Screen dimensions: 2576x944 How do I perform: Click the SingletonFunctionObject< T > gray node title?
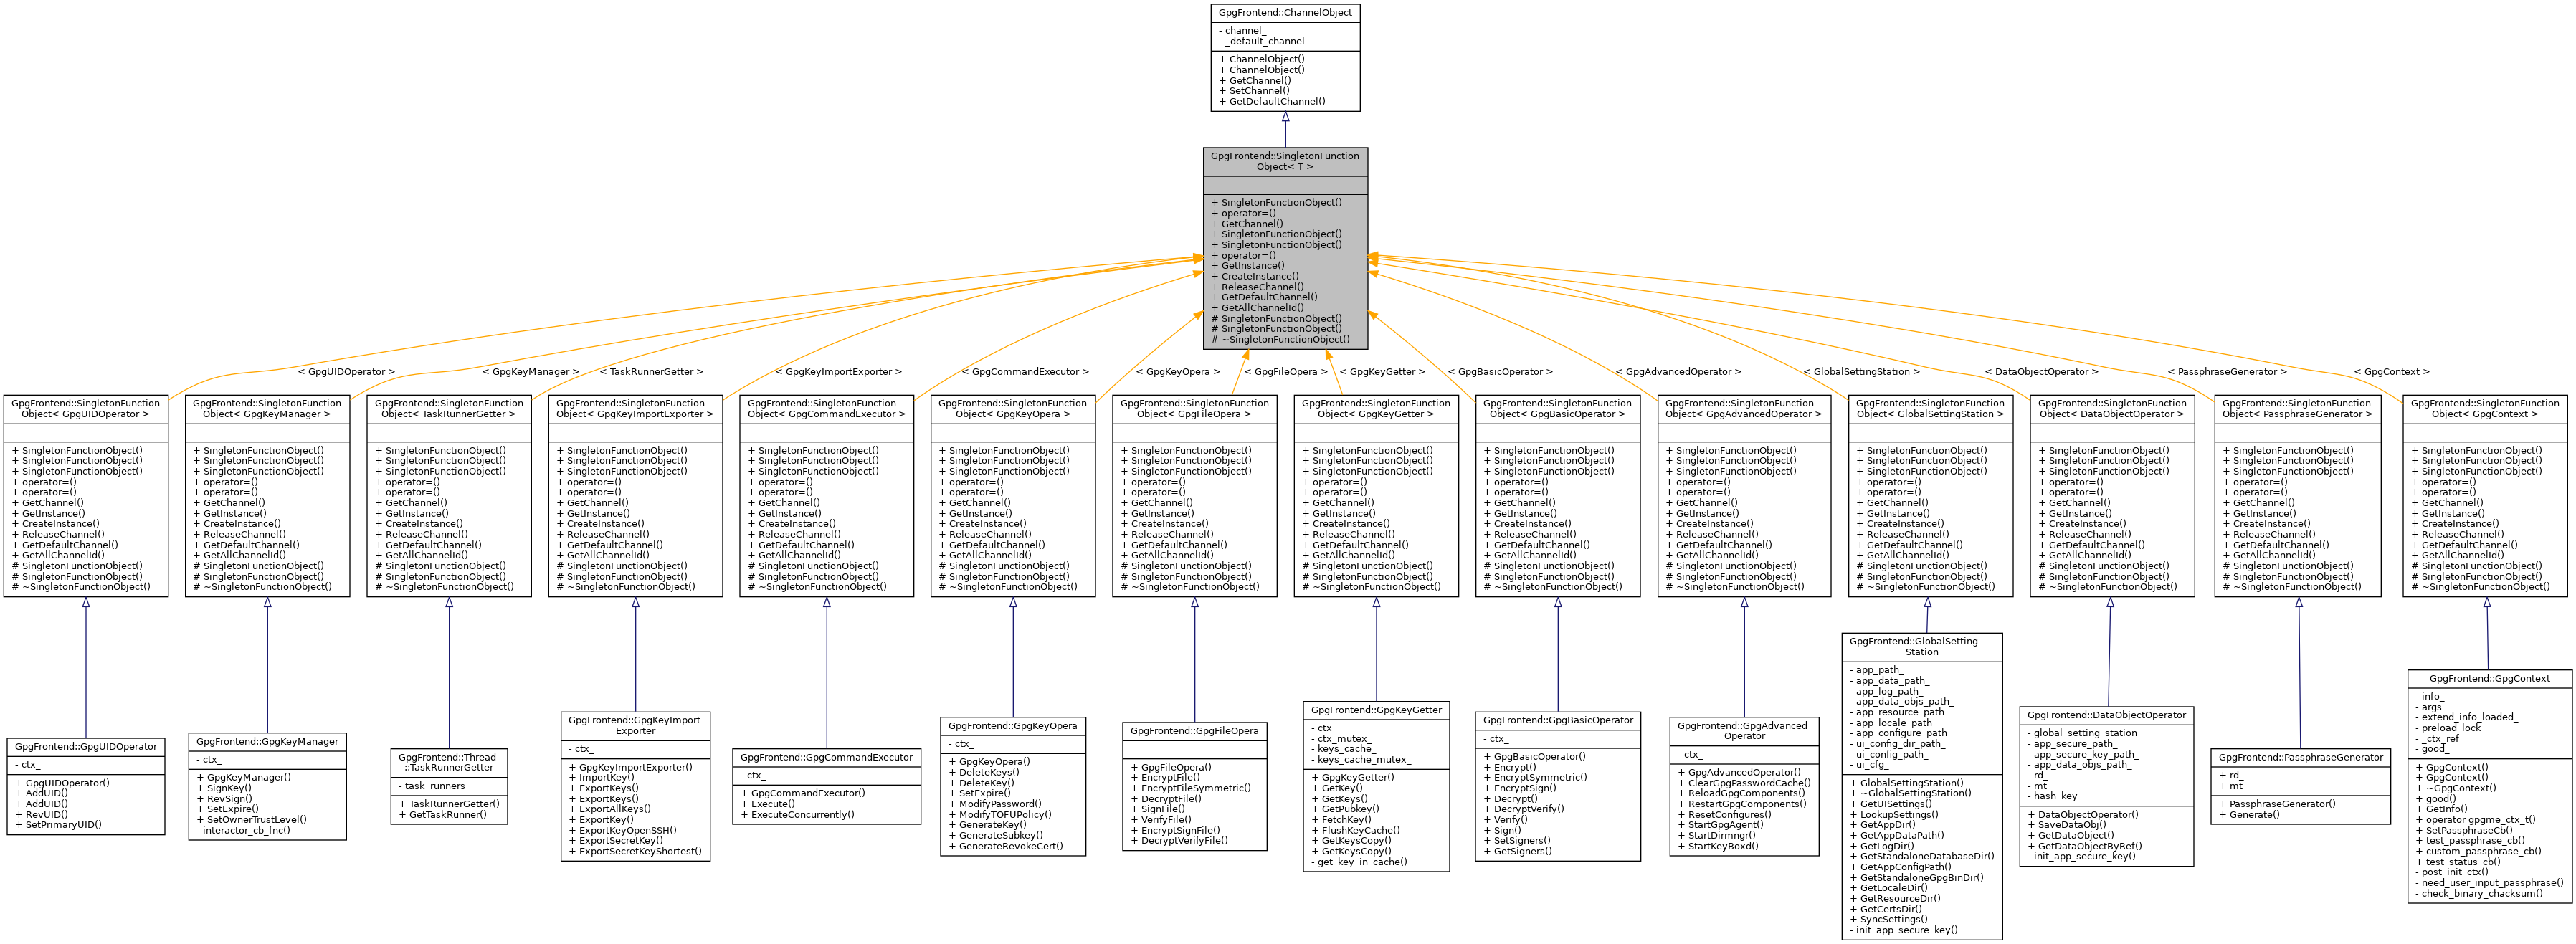tap(1285, 162)
